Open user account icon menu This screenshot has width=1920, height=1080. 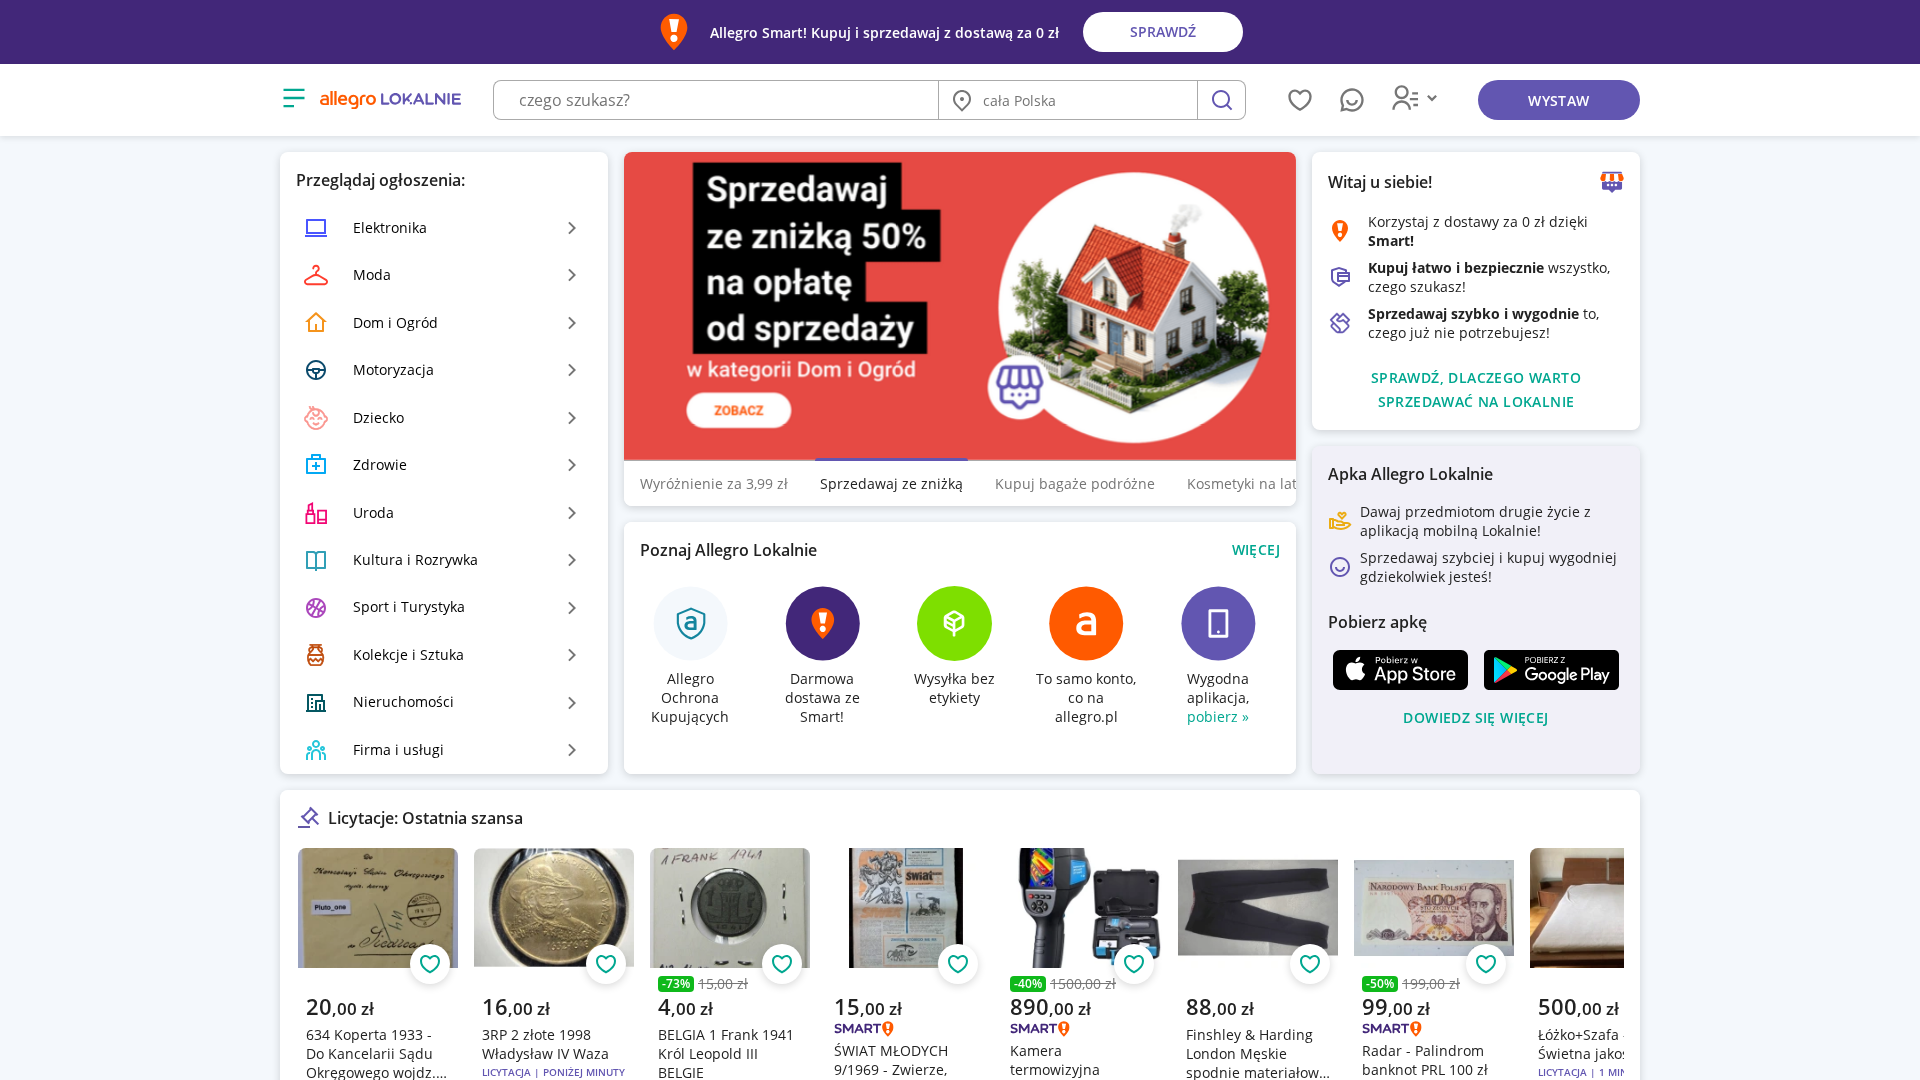pyautogui.click(x=1414, y=98)
